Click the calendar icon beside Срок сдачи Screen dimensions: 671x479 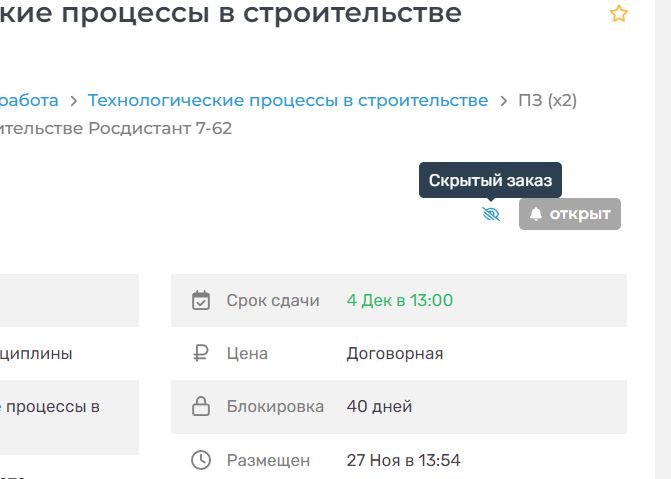[201, 300]
